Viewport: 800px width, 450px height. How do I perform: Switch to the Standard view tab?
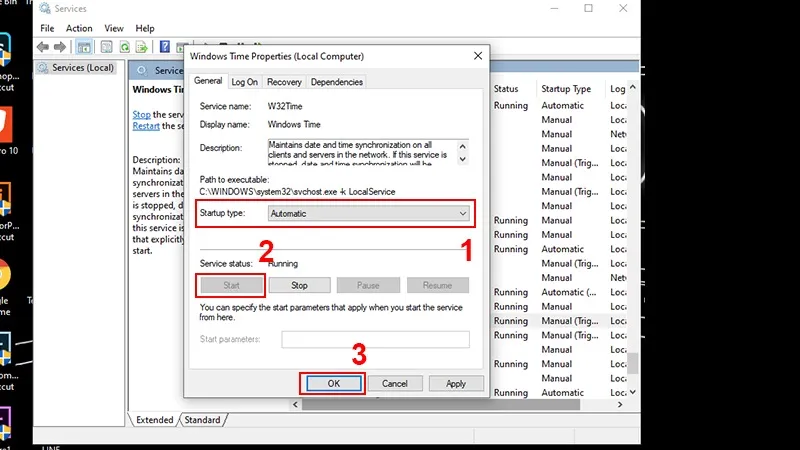[202, 420]
